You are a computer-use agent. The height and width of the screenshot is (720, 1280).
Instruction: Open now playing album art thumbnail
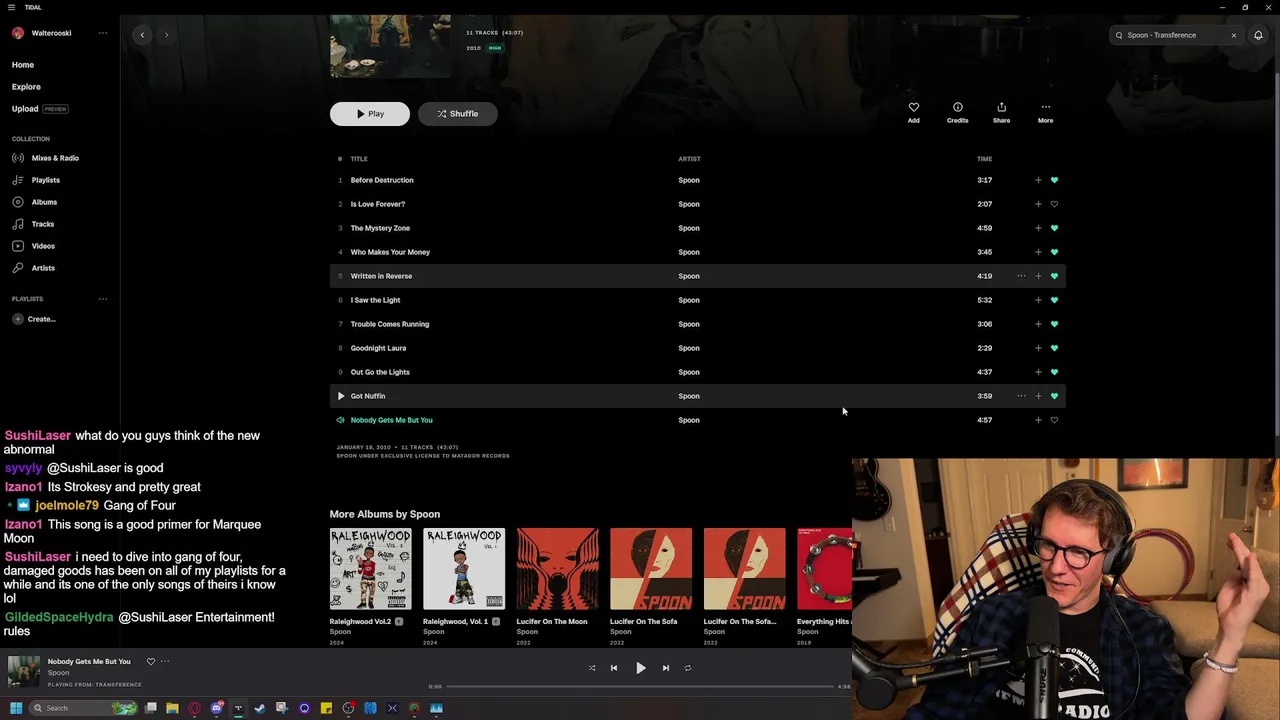[24, 672]
